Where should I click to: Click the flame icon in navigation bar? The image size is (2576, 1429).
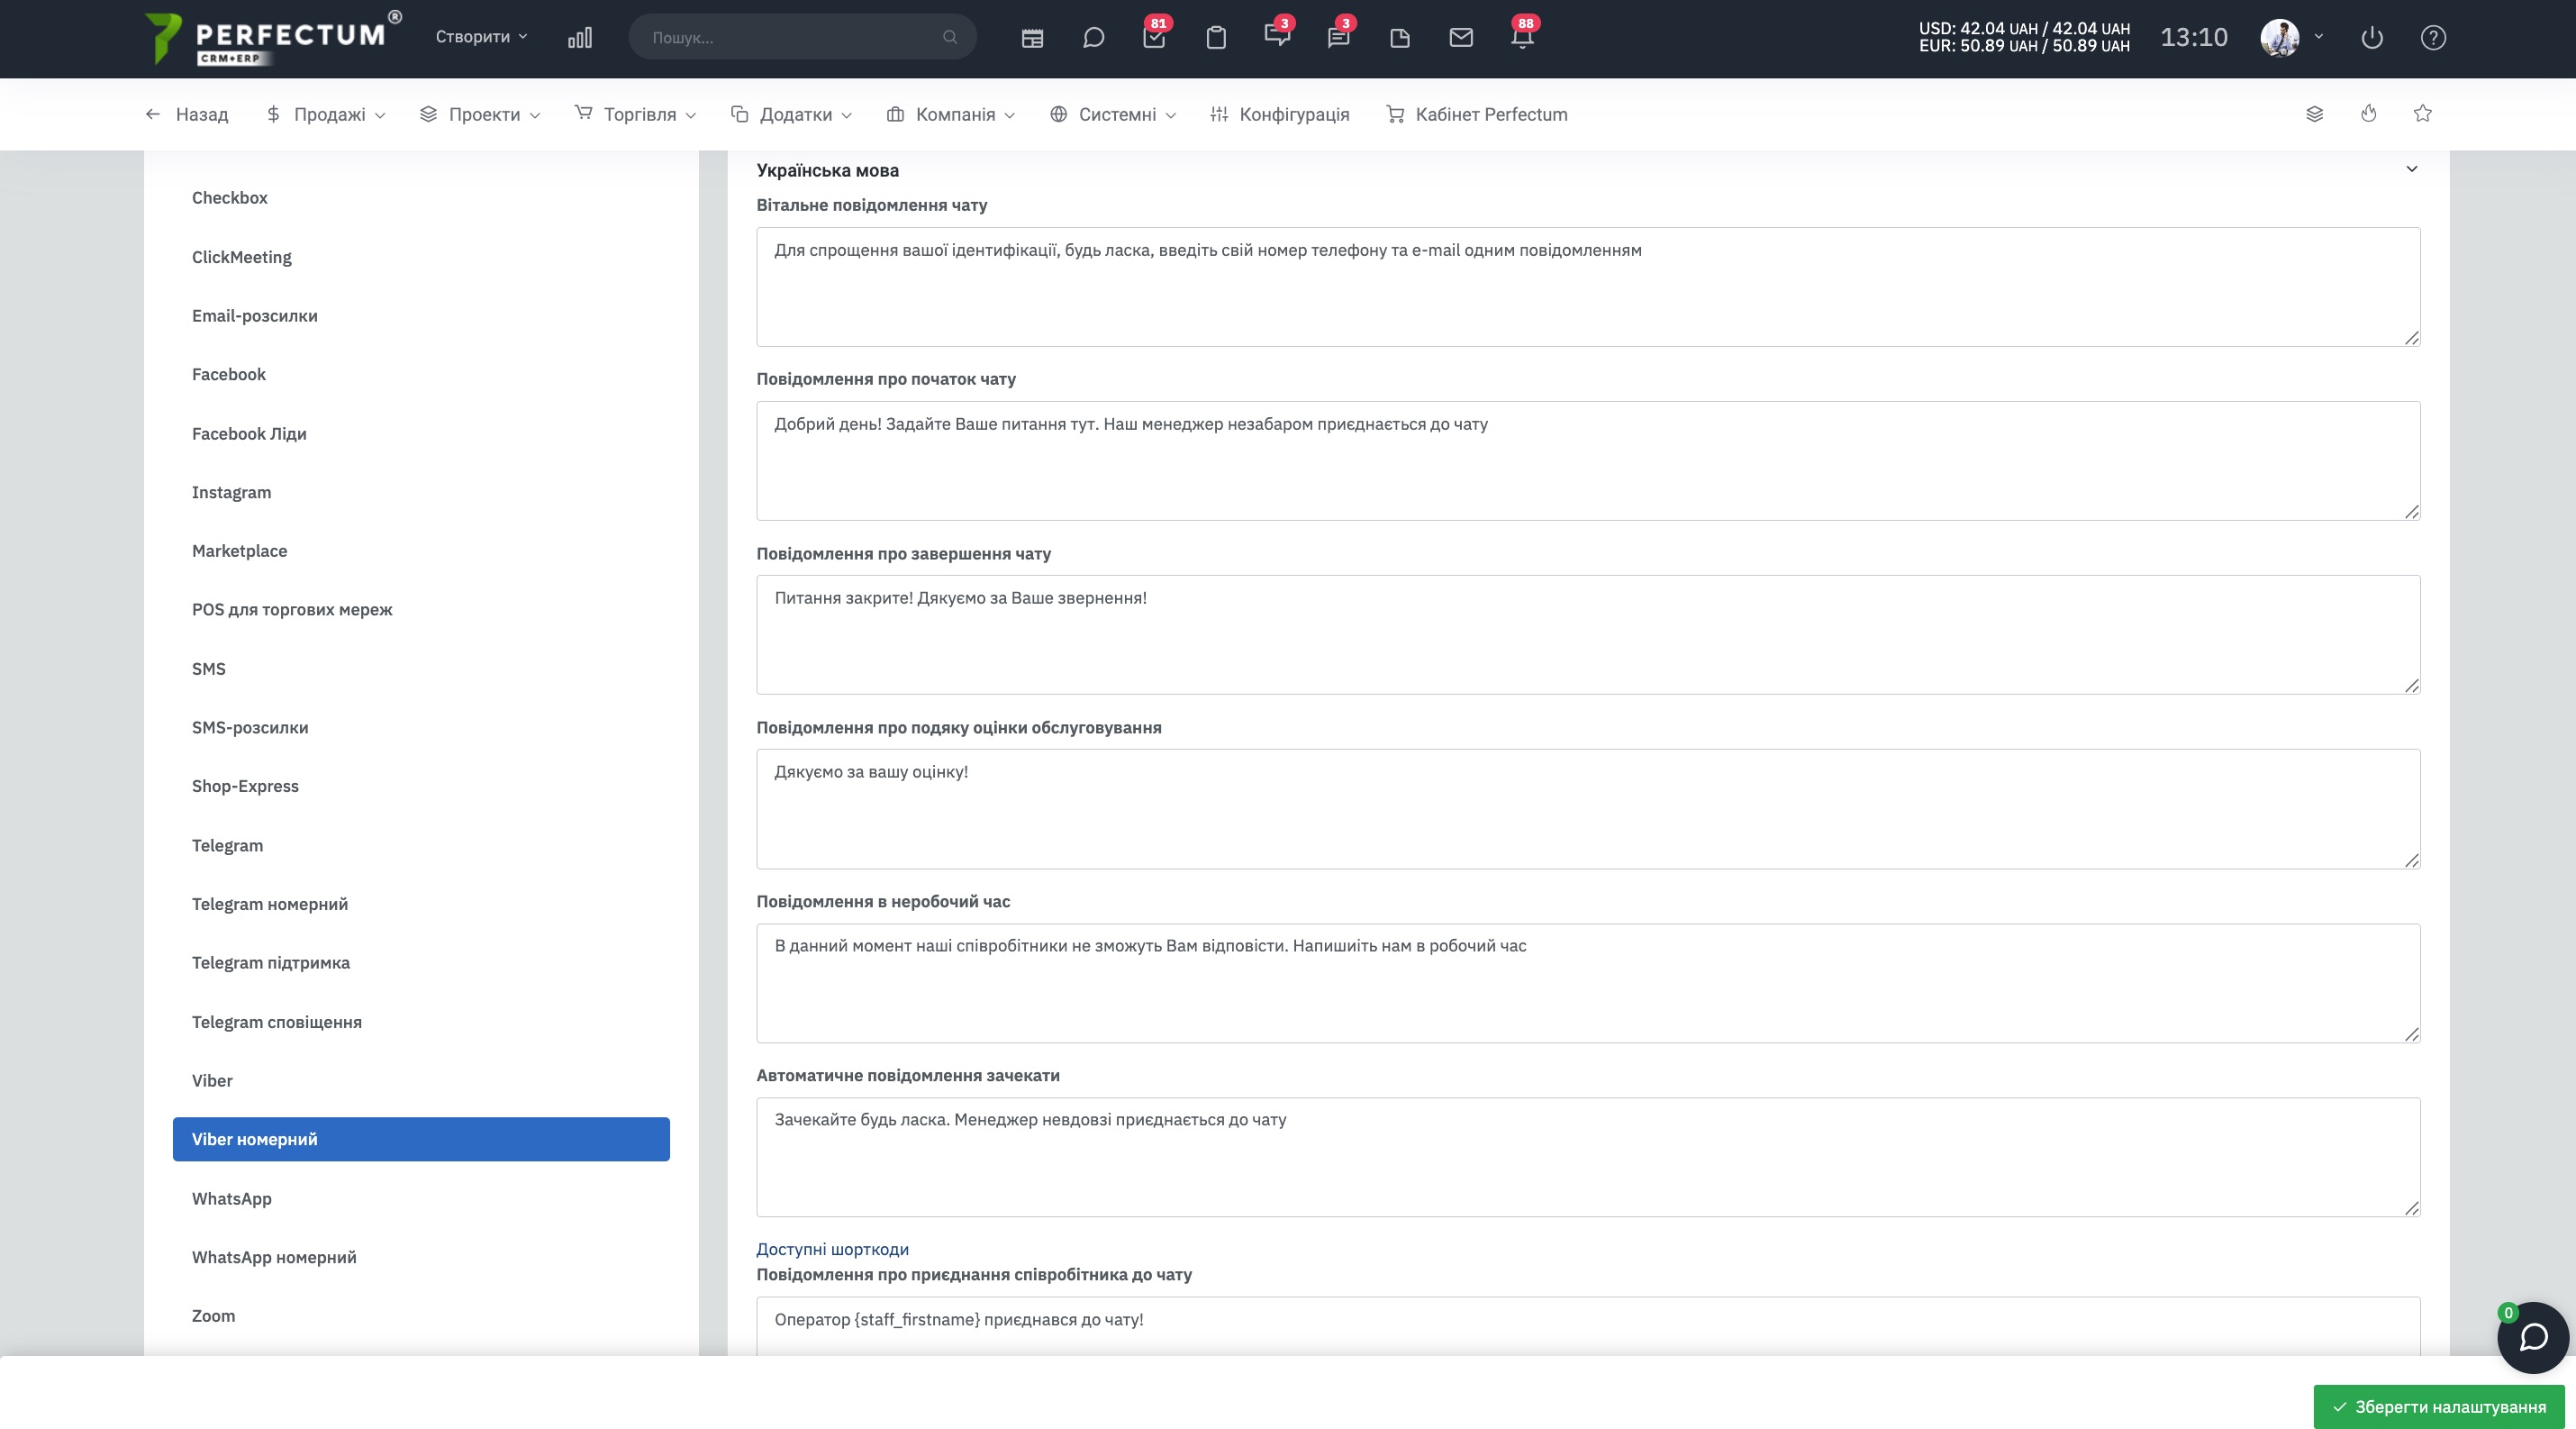(x=2368, y=114)
